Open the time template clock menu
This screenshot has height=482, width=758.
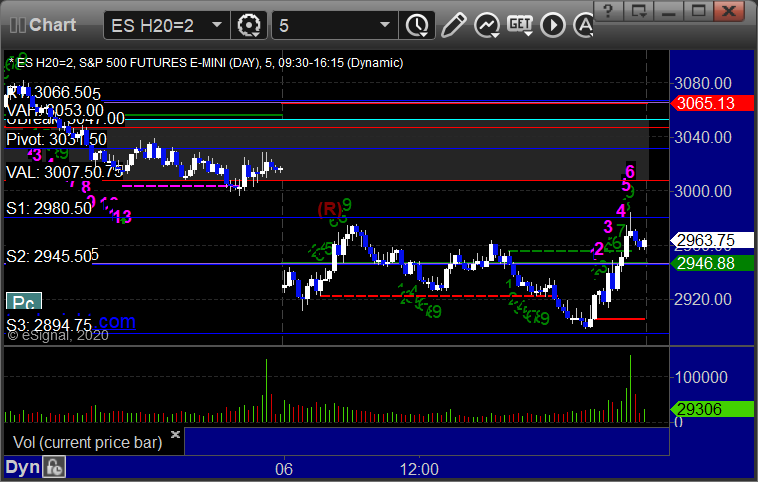click(417, 26)
